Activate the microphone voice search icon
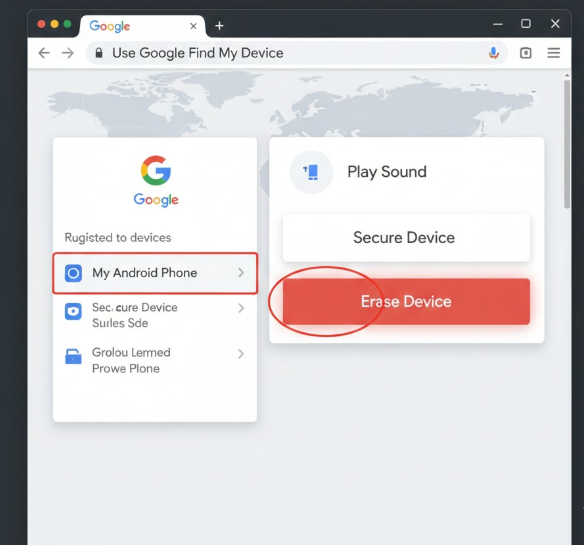This screenshot has width=584, height=546. click(494, 53)
